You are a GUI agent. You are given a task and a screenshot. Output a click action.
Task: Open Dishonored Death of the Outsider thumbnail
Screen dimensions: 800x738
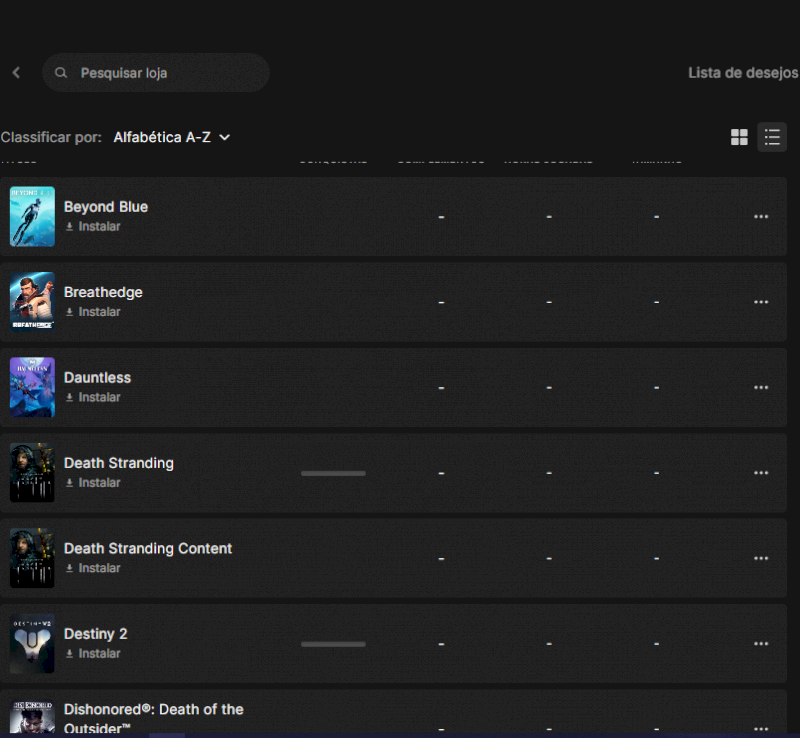(32, 717)
